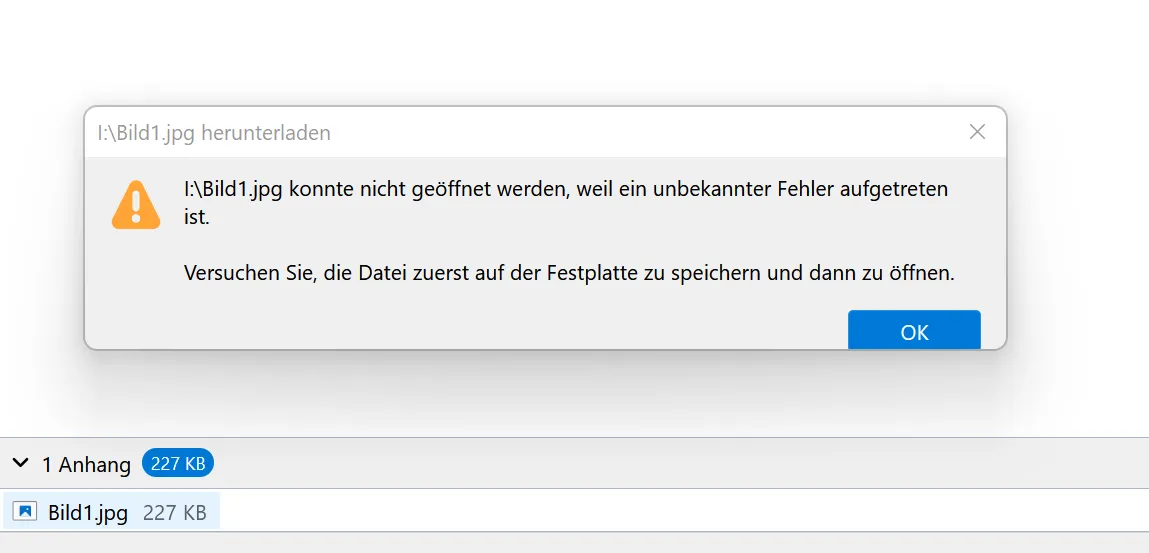
Task: Click the OK button in the error dialog
Action: point(914,330)
